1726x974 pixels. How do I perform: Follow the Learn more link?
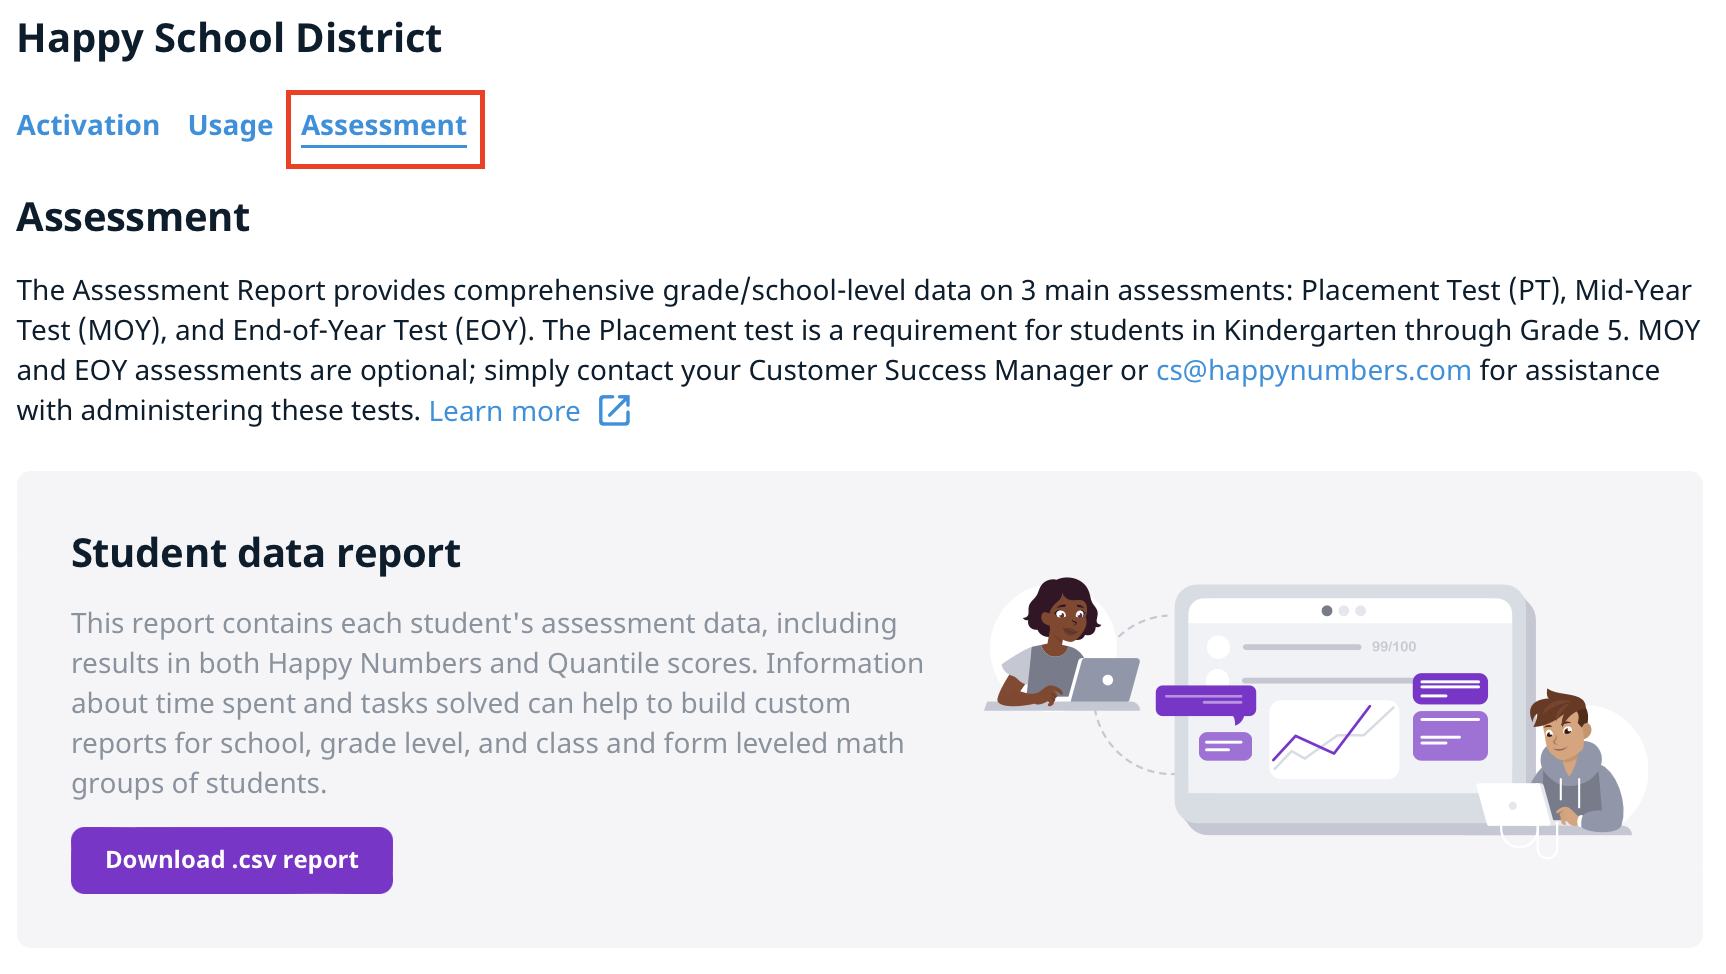pos(504,412)
